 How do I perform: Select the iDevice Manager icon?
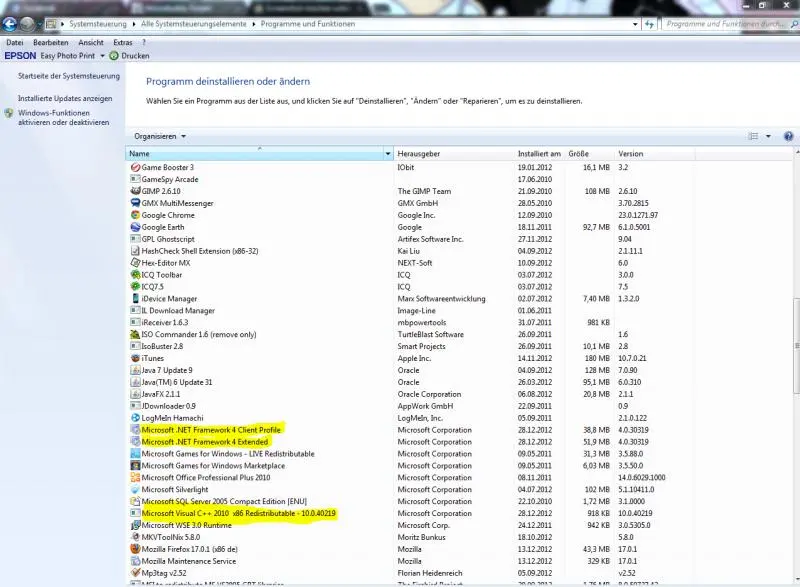(135, 298)
